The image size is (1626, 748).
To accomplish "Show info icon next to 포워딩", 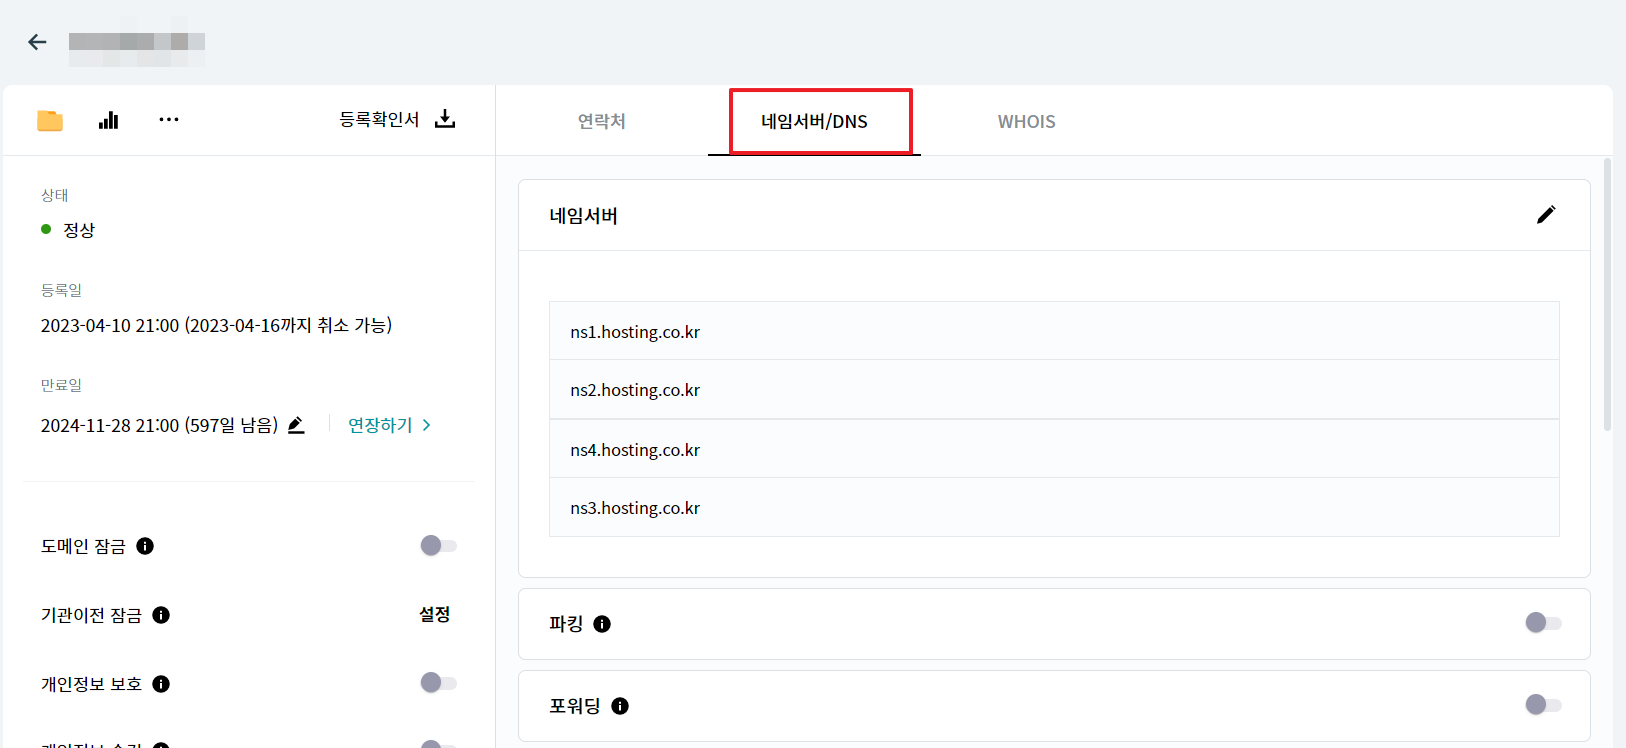I will (x=620, y=706).
